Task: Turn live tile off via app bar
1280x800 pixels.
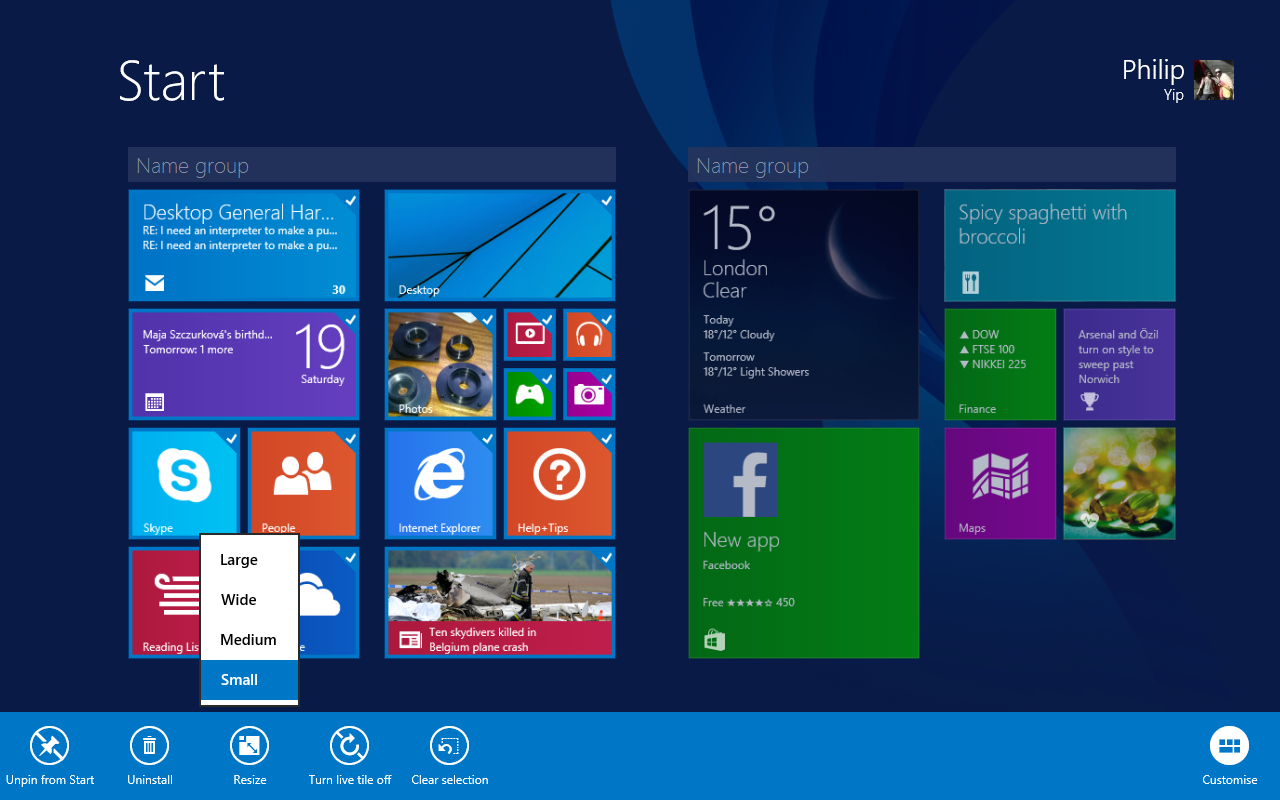Action: [349, 745]
